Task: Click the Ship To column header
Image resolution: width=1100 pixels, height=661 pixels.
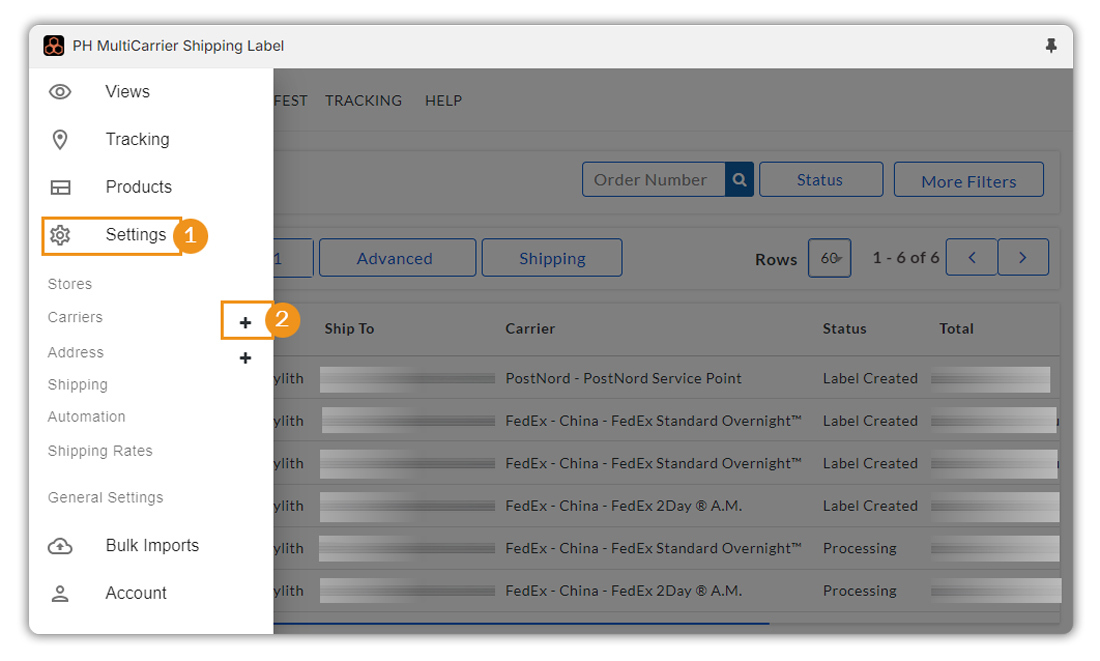Action: click(x=349, y=329)
